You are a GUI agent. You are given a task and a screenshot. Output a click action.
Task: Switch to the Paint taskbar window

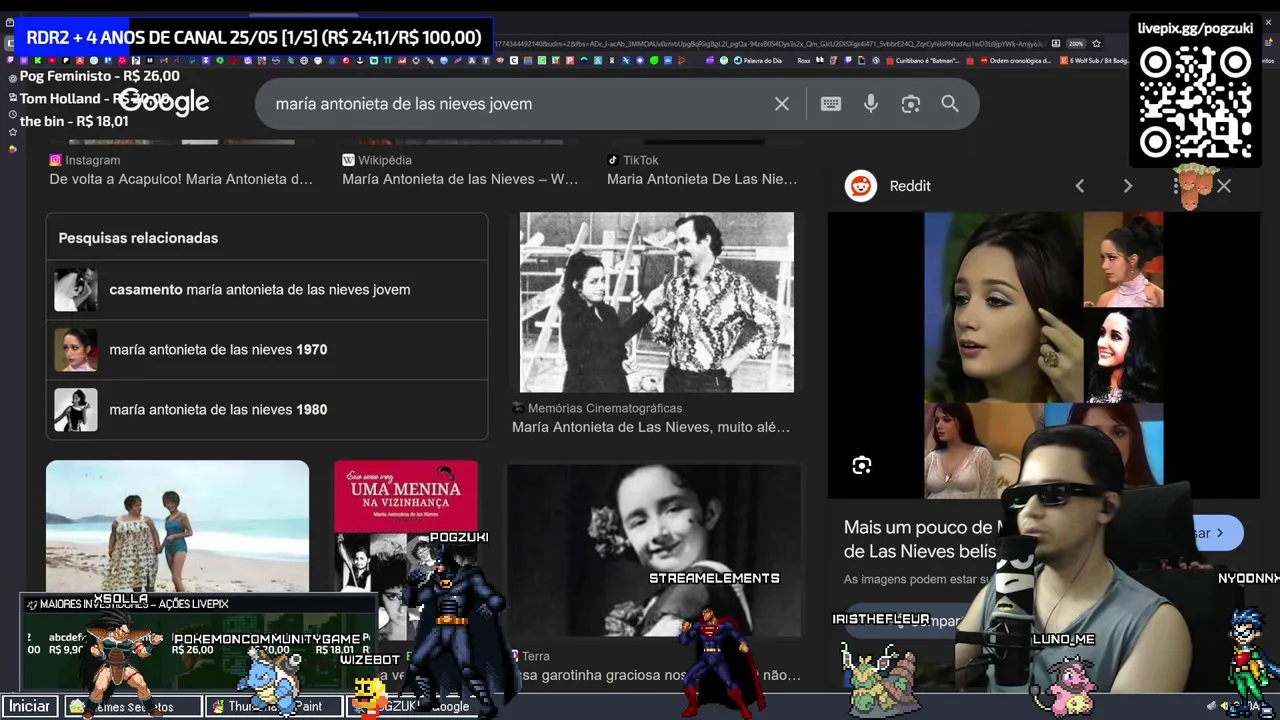(x=275, y=706)
